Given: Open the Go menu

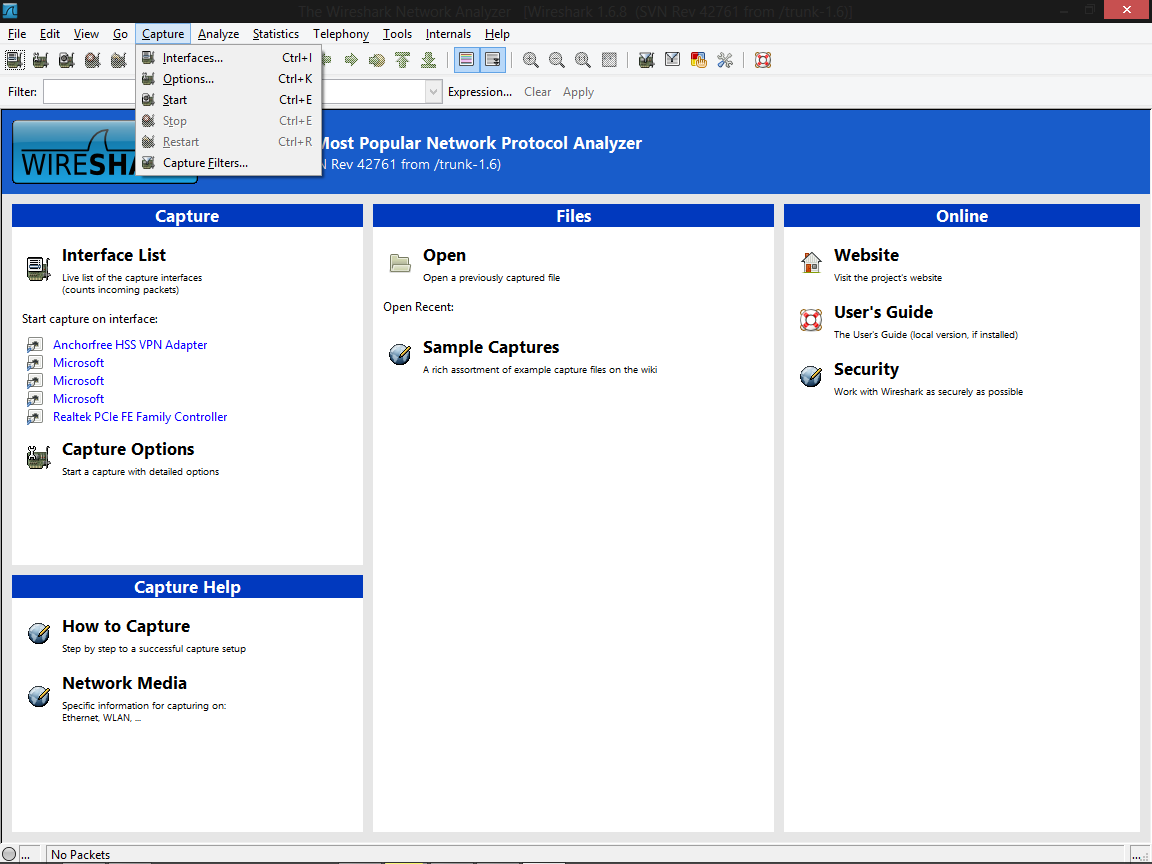Looking at the screenshot, I should (120, 34).
